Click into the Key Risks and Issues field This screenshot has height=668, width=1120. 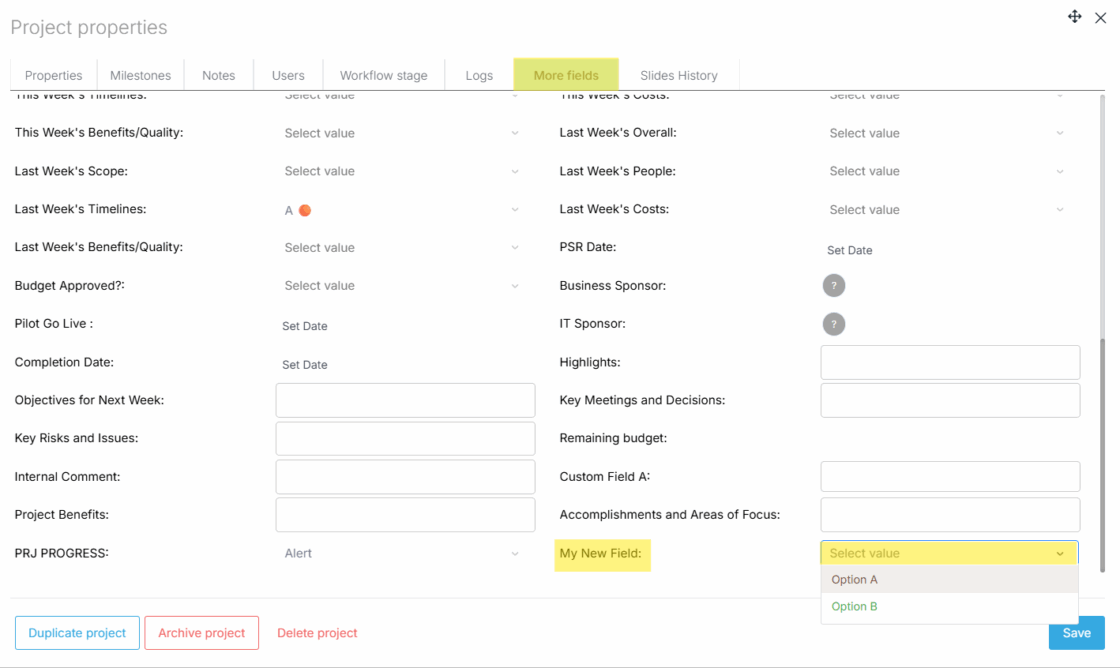405,439
